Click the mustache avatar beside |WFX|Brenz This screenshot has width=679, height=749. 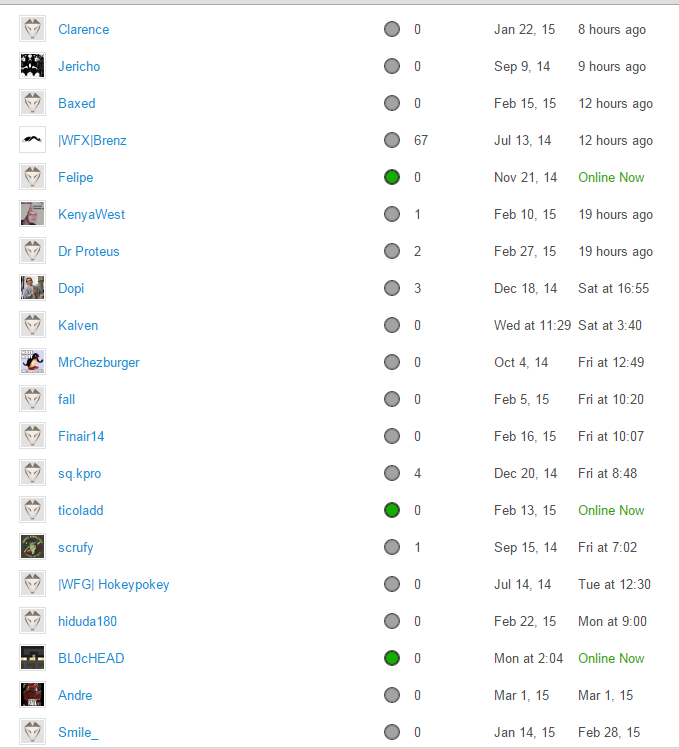pos(32,140)
